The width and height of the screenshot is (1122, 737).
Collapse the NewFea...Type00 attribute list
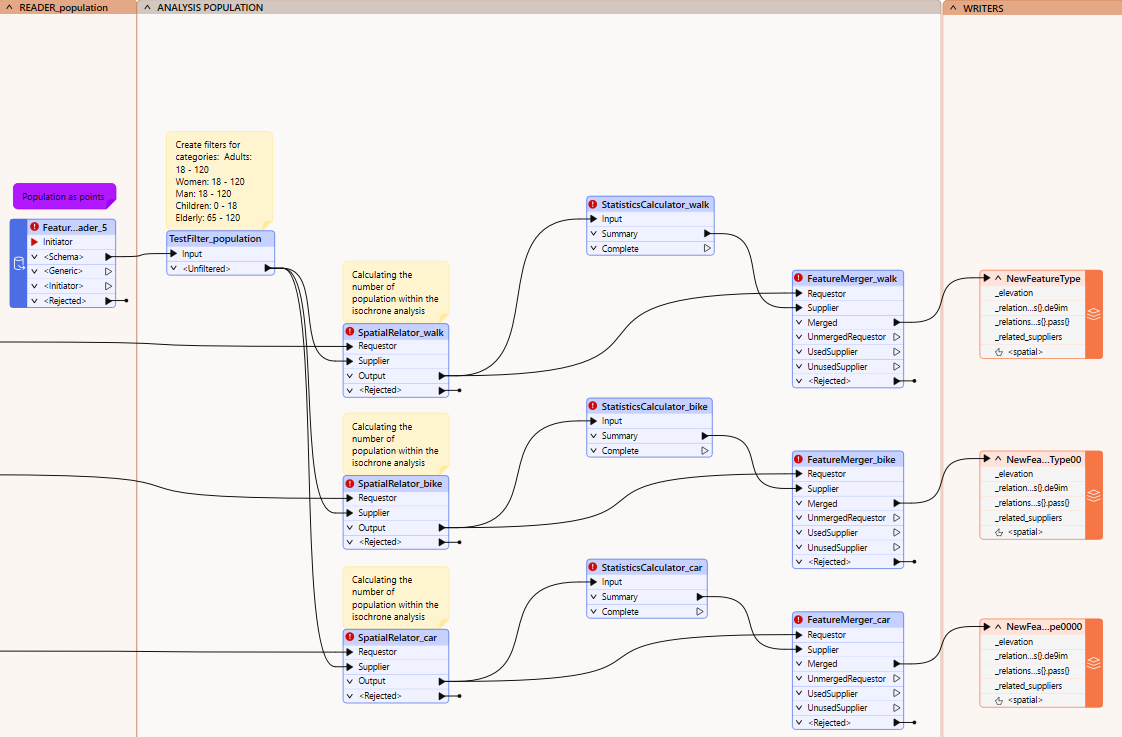coord(998,459)
